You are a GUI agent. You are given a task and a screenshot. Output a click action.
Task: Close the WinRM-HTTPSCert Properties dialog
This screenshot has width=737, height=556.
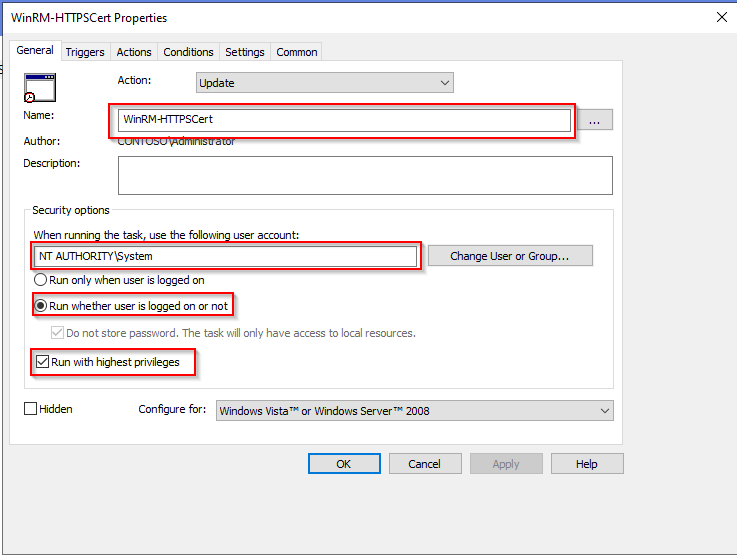point(721,17)
